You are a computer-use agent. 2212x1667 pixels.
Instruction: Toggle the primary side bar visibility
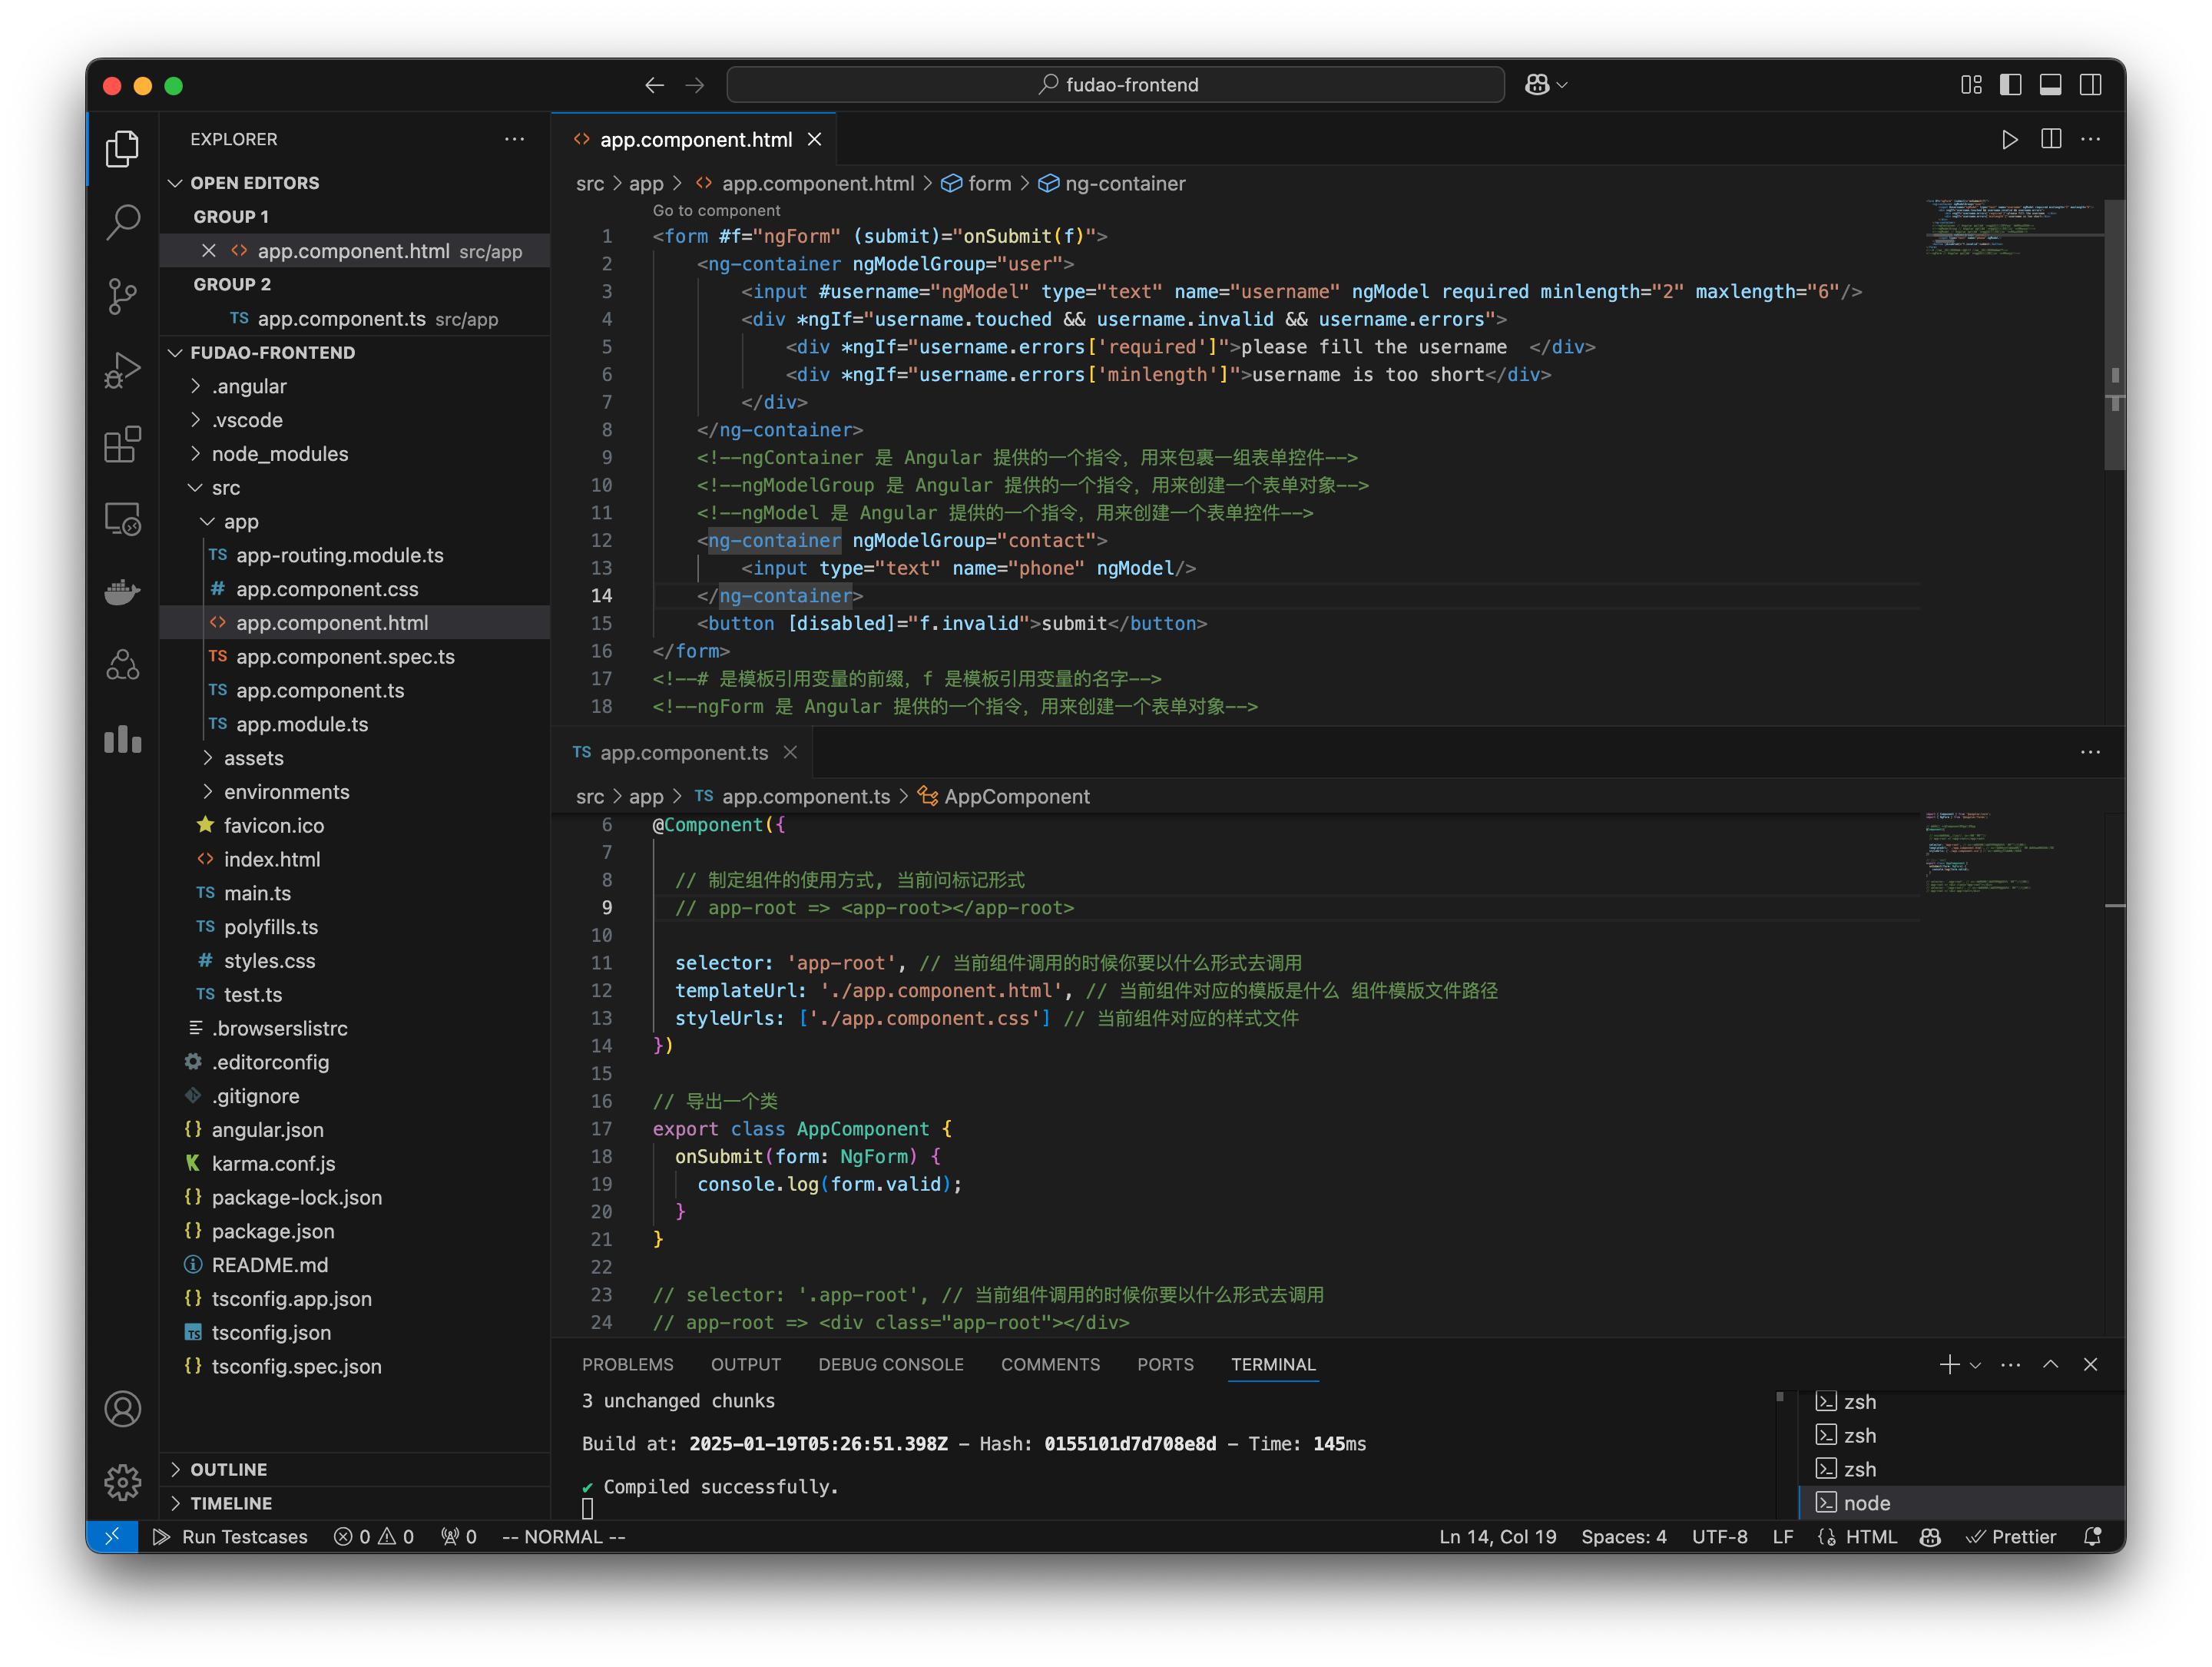pyautogui.click(x=2010, y=85)
